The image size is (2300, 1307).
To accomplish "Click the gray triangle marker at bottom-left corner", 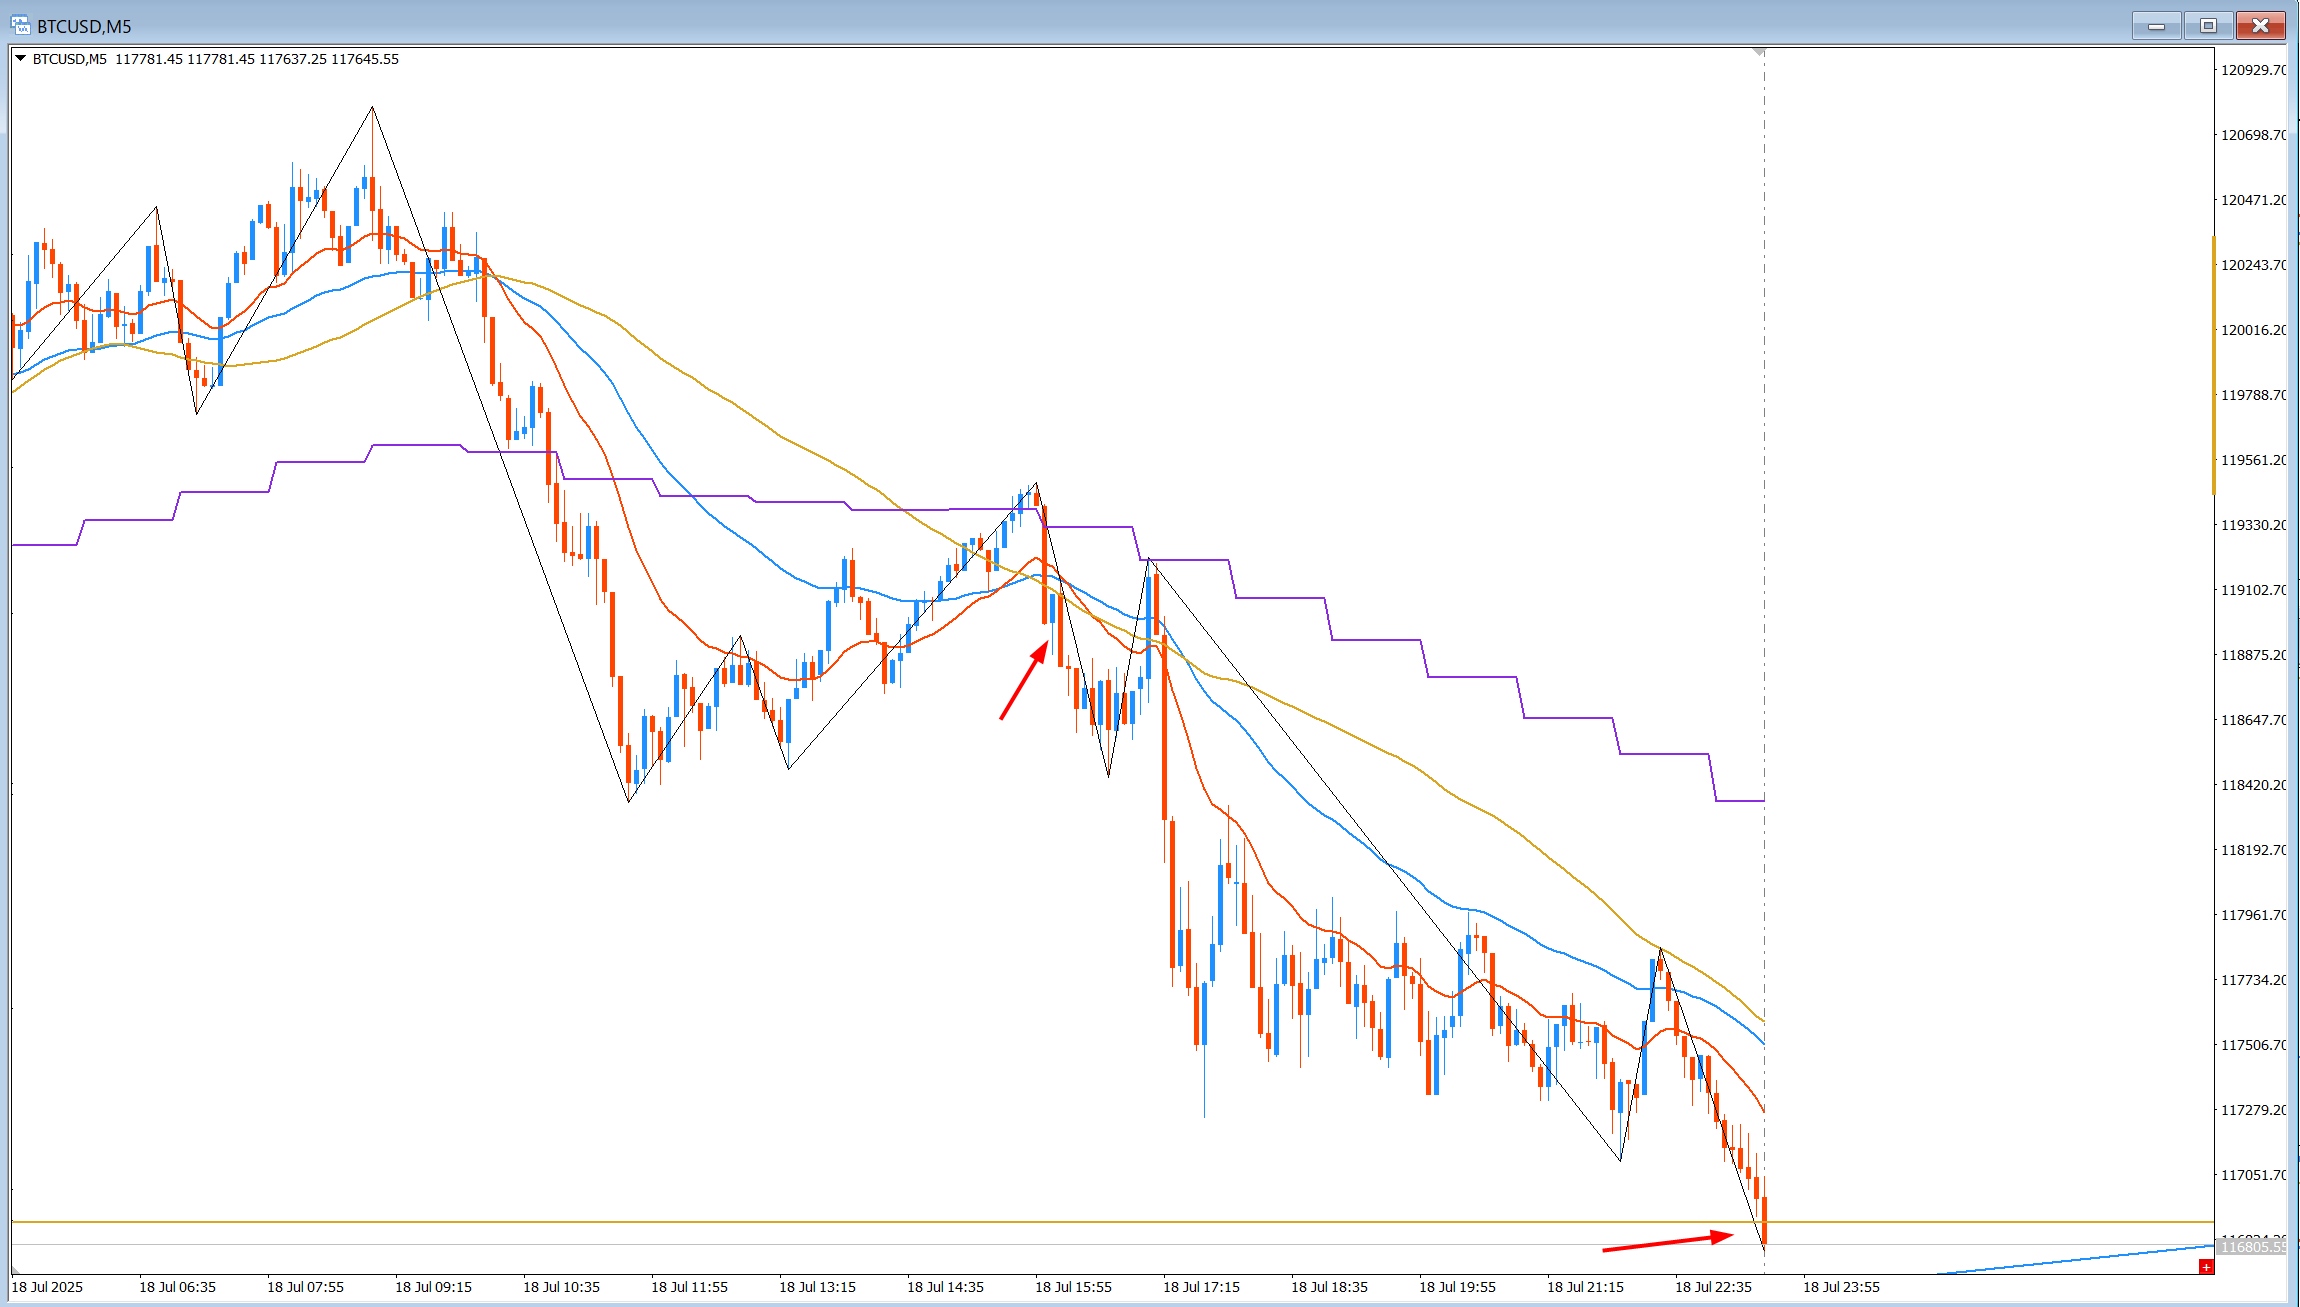I will [16, 1270].
